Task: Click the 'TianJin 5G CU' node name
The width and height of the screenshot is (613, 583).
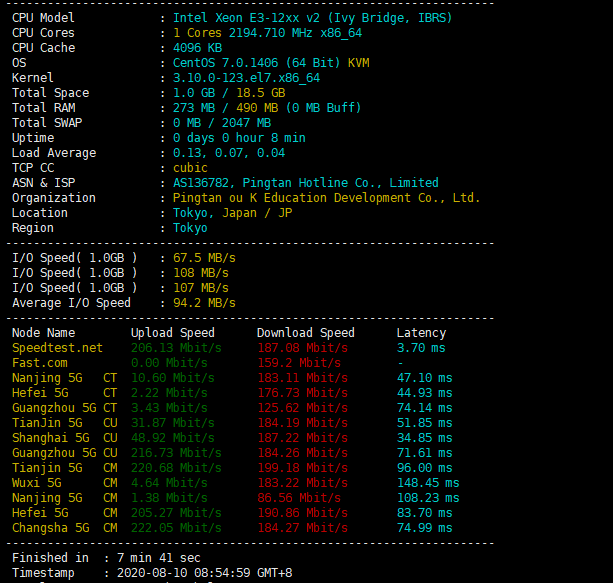Action: point(65,423)
